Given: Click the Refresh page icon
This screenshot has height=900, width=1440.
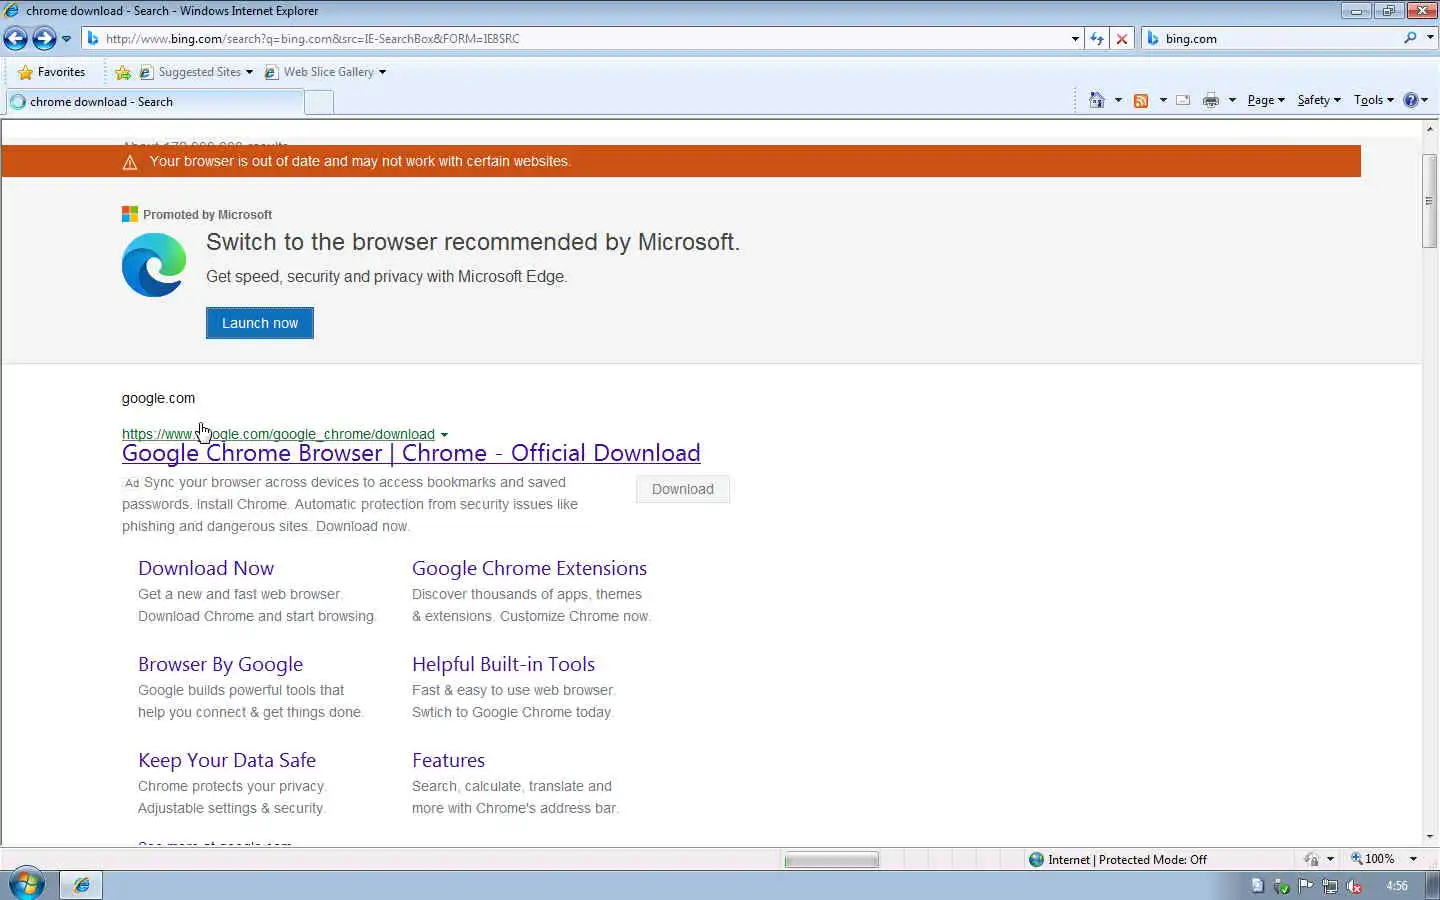Looking at the screenshot, I should (1097, 39).
